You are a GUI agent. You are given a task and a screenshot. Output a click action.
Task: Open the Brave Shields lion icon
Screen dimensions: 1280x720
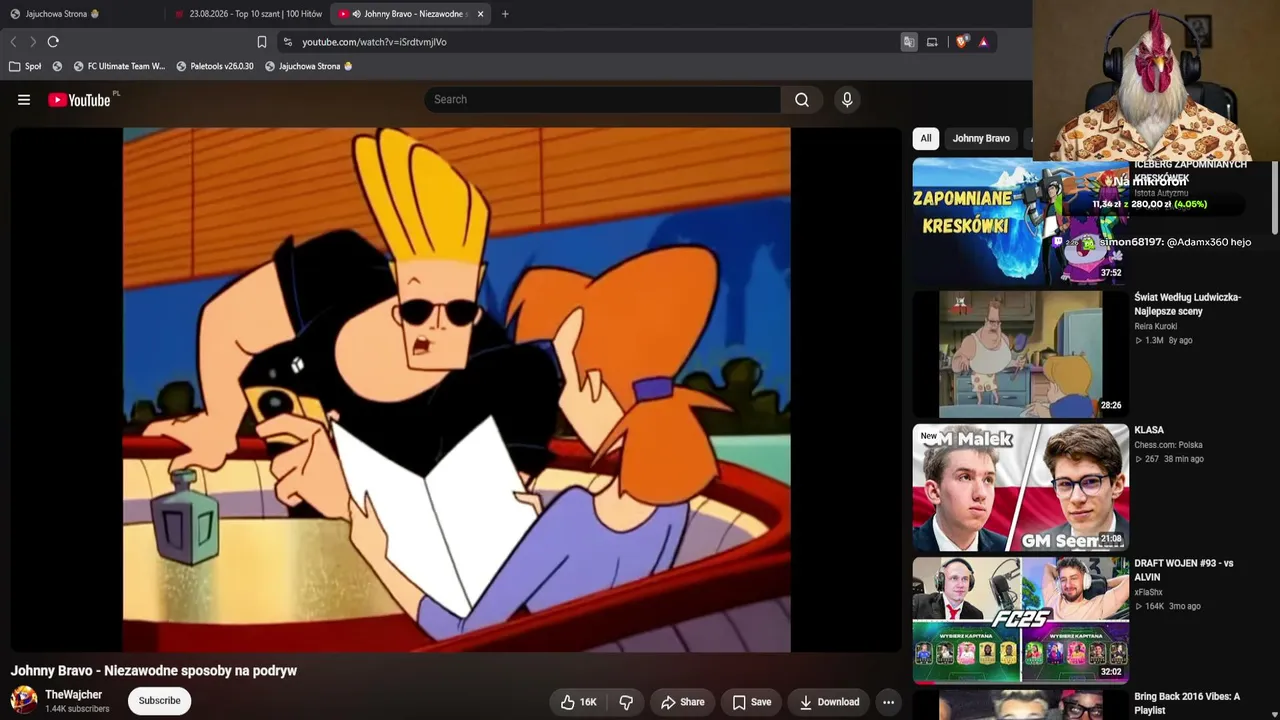(962, 42)
